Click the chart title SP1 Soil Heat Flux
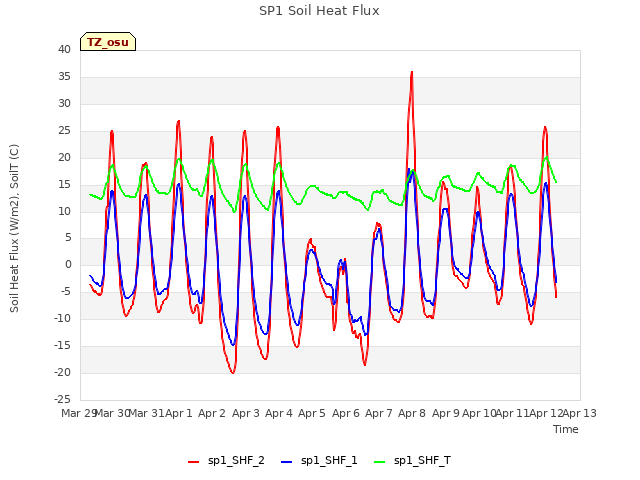The image size is (640, 480). [319, 11]
